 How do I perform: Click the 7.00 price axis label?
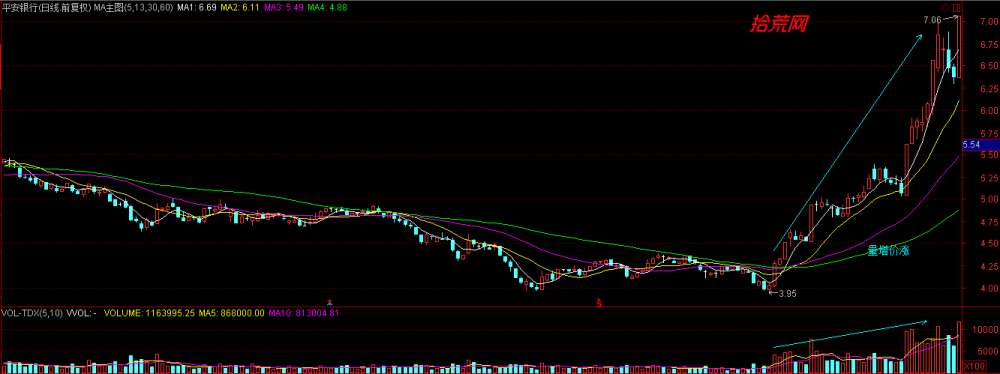(x=989, y=22)
